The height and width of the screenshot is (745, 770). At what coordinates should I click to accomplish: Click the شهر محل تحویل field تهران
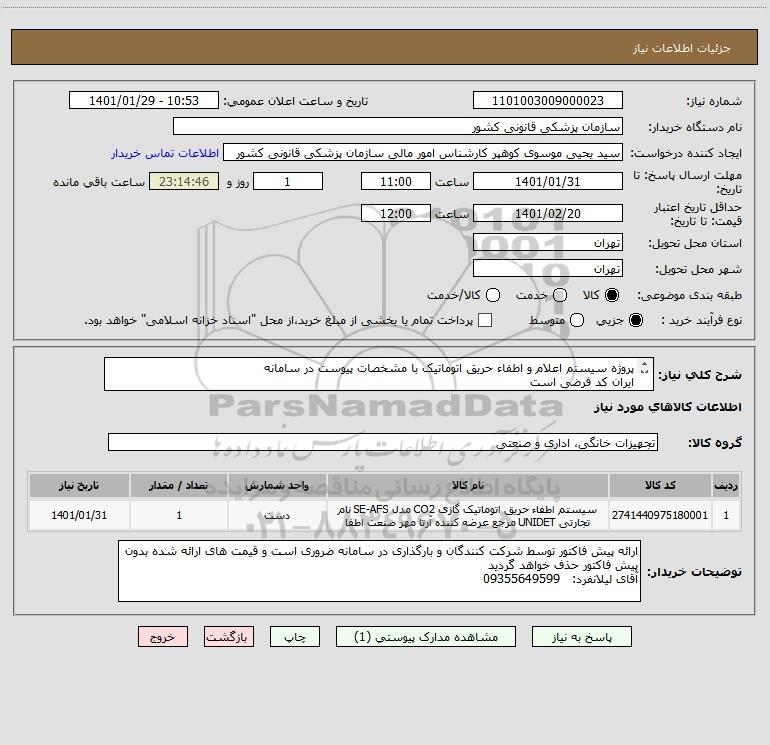[x=548, y=268]
